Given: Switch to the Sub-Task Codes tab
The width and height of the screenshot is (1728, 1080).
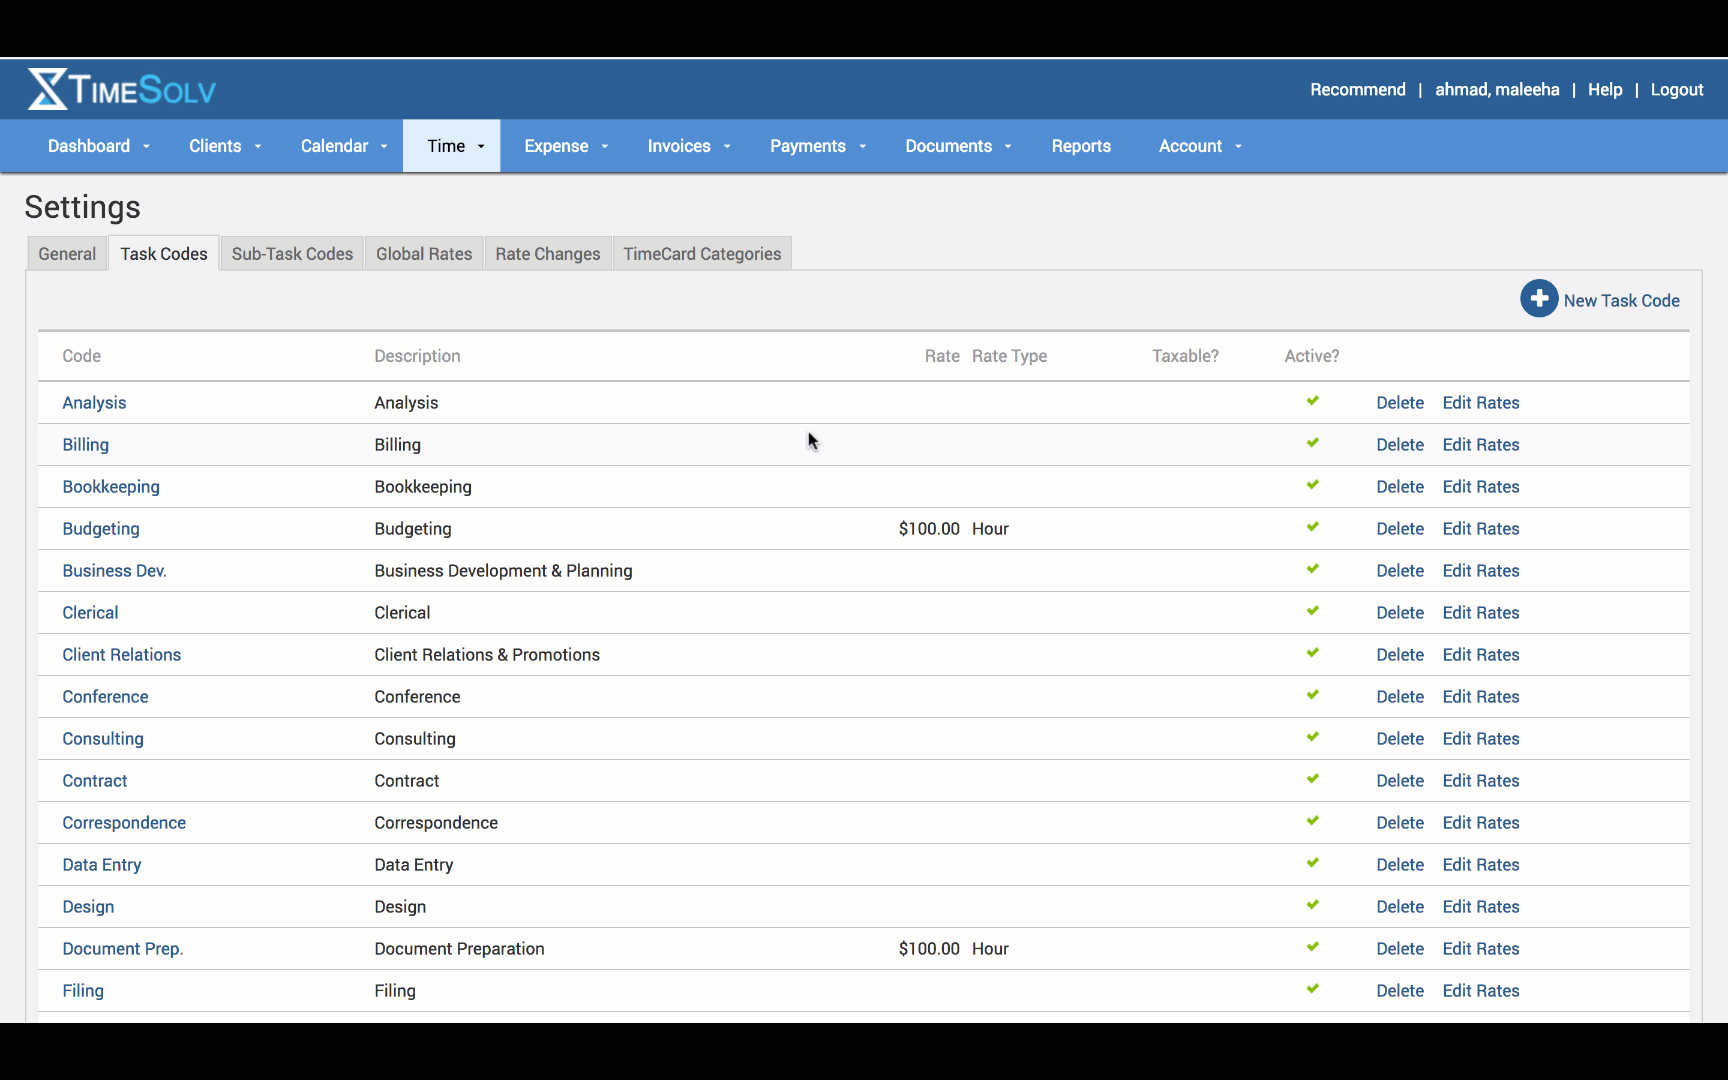Looking at the screenshot, I should point(292,254).
